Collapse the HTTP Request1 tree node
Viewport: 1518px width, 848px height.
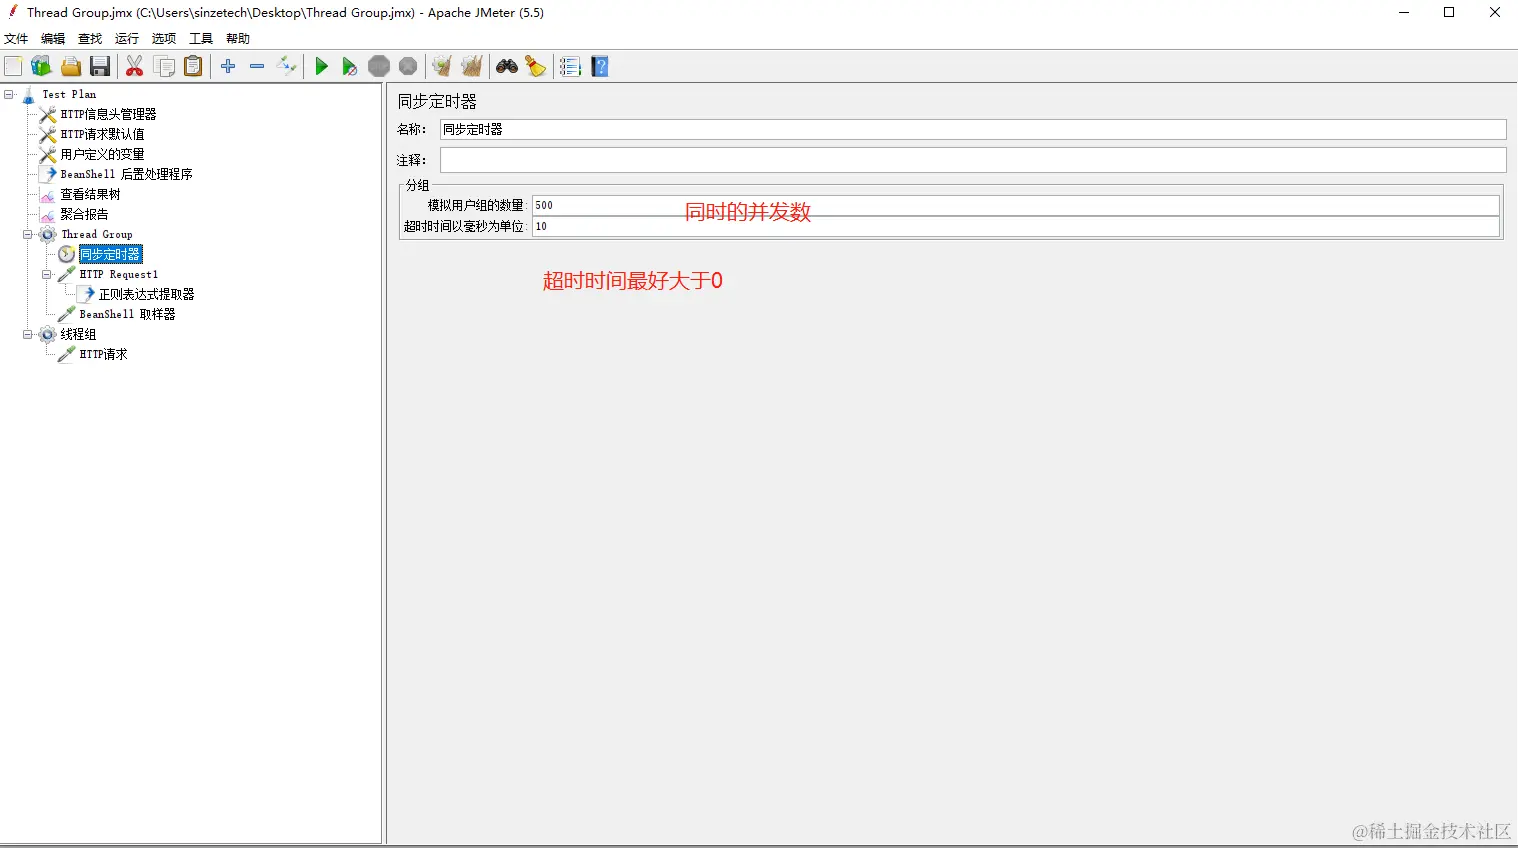47,274
